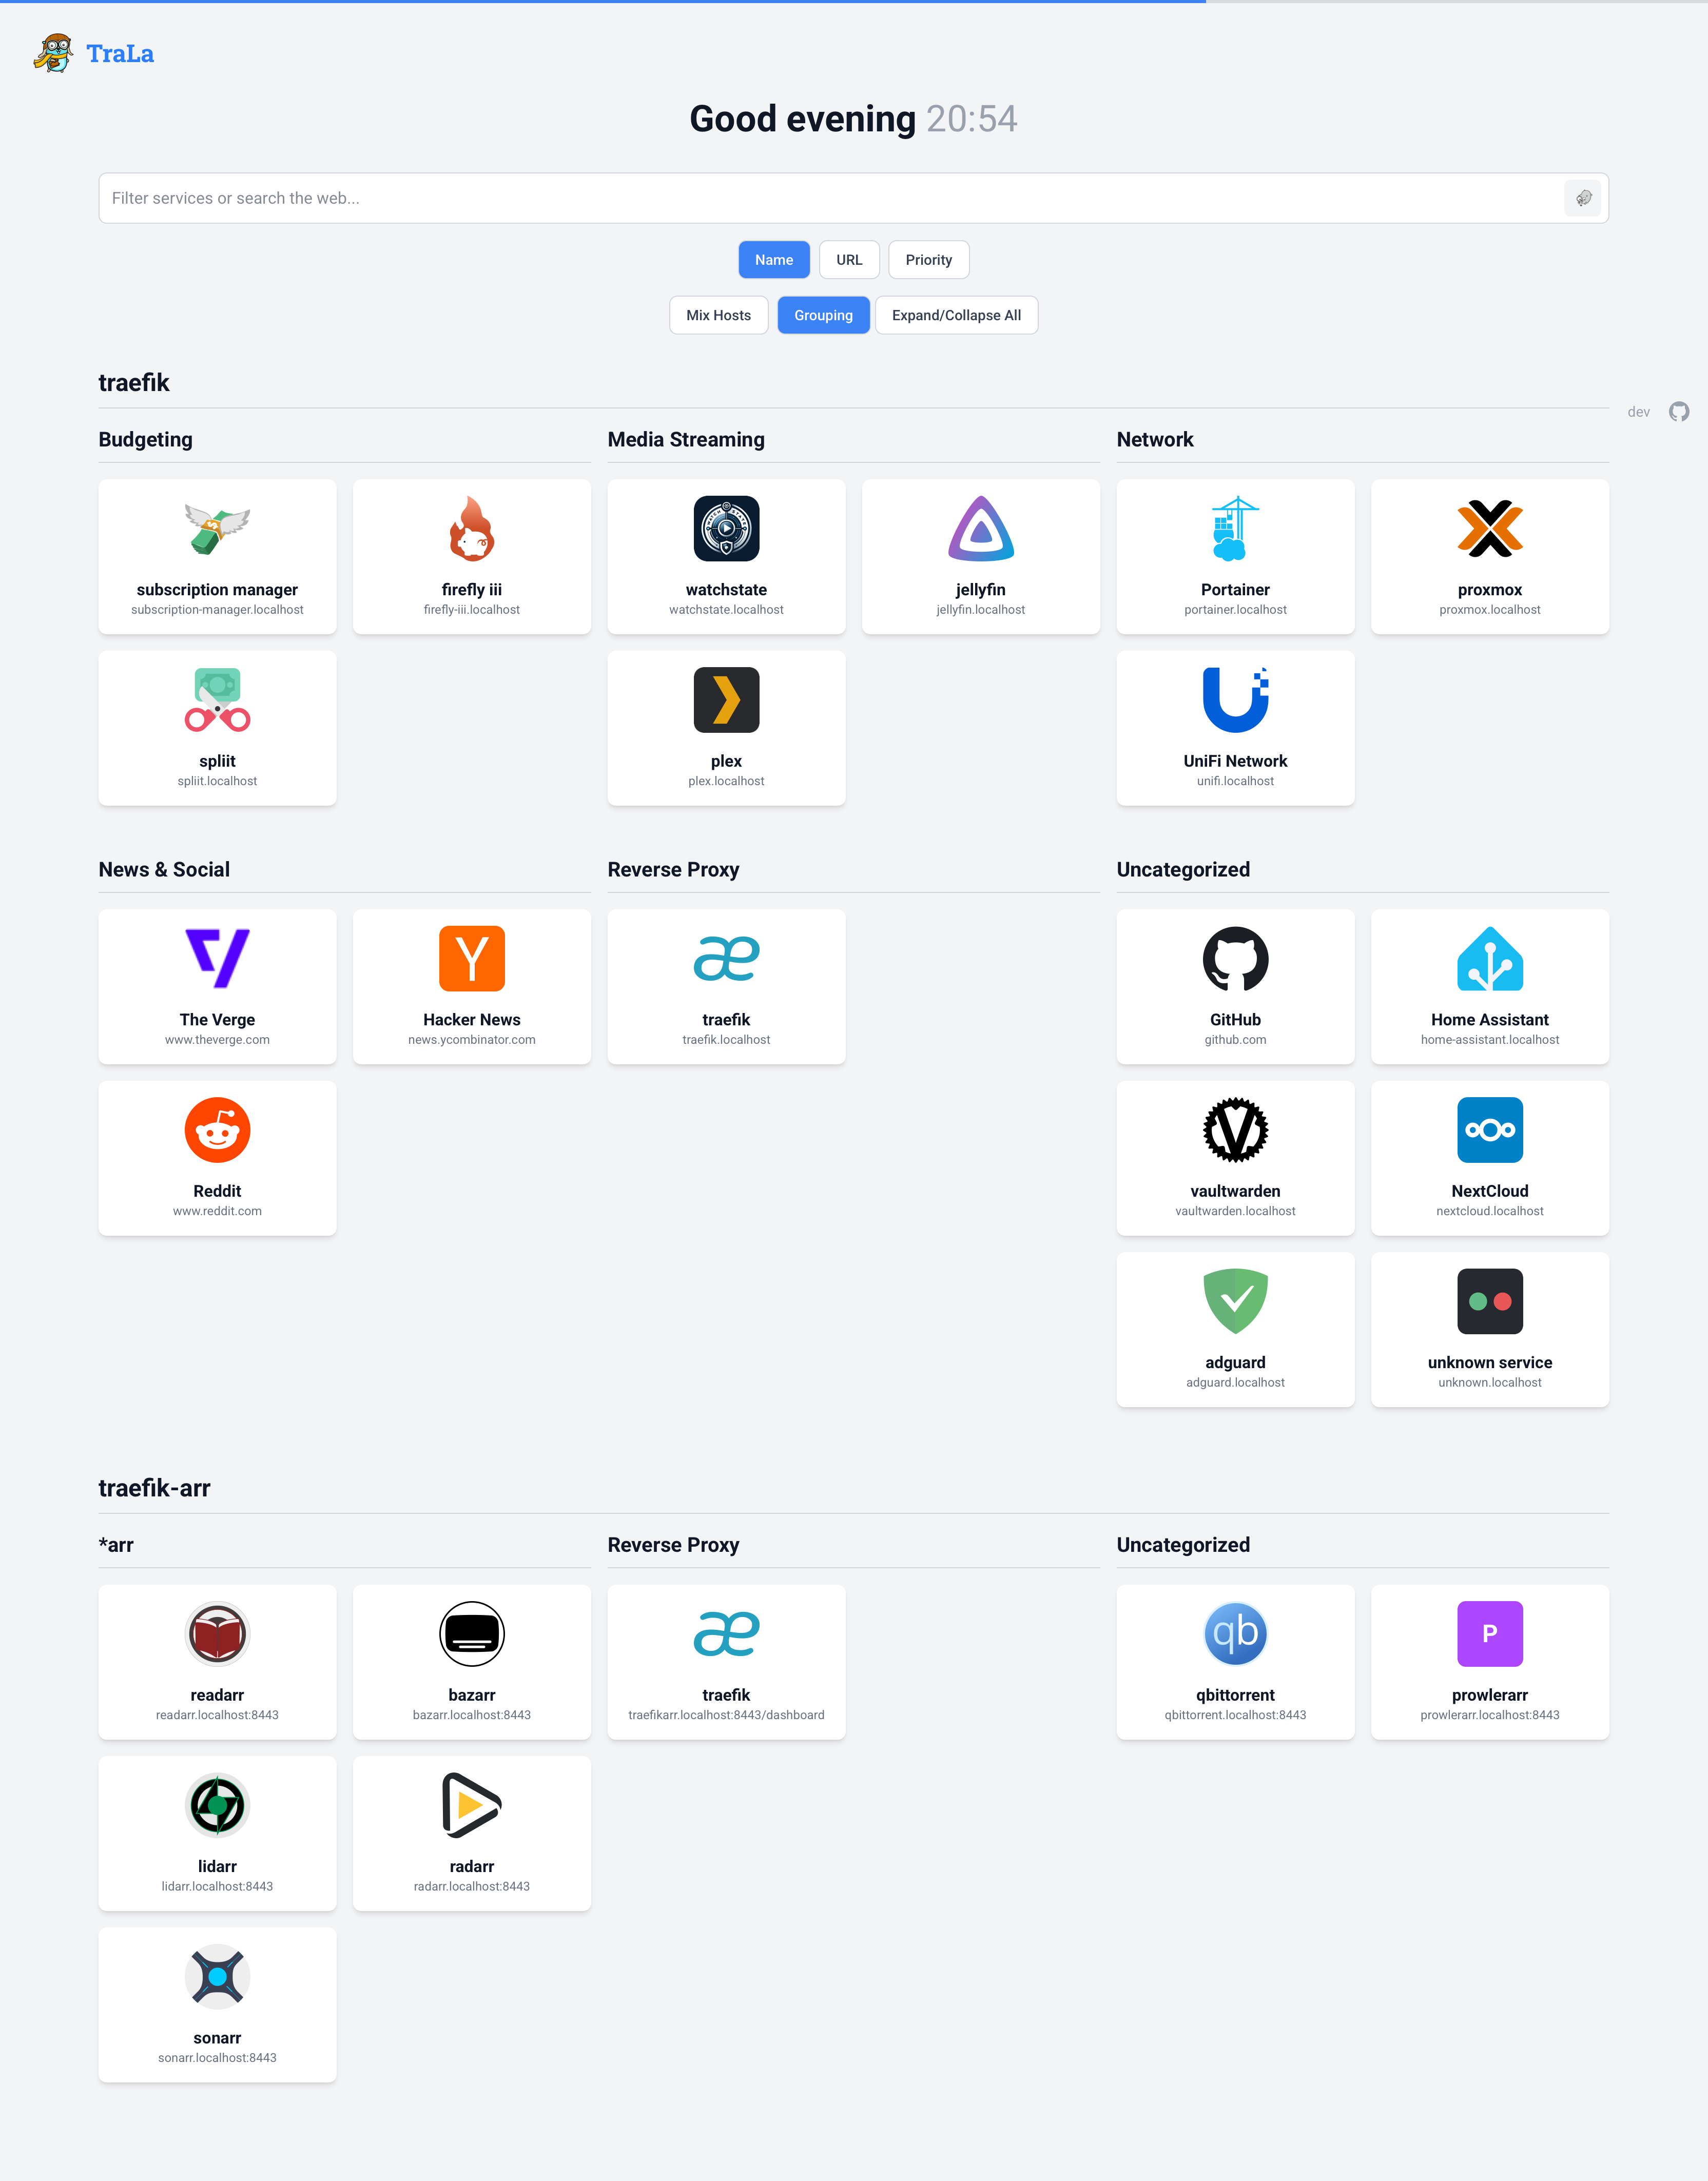Open the spliit scissors icon
The height and width of the screenshot is (2181, 1708).
(217, 700)
